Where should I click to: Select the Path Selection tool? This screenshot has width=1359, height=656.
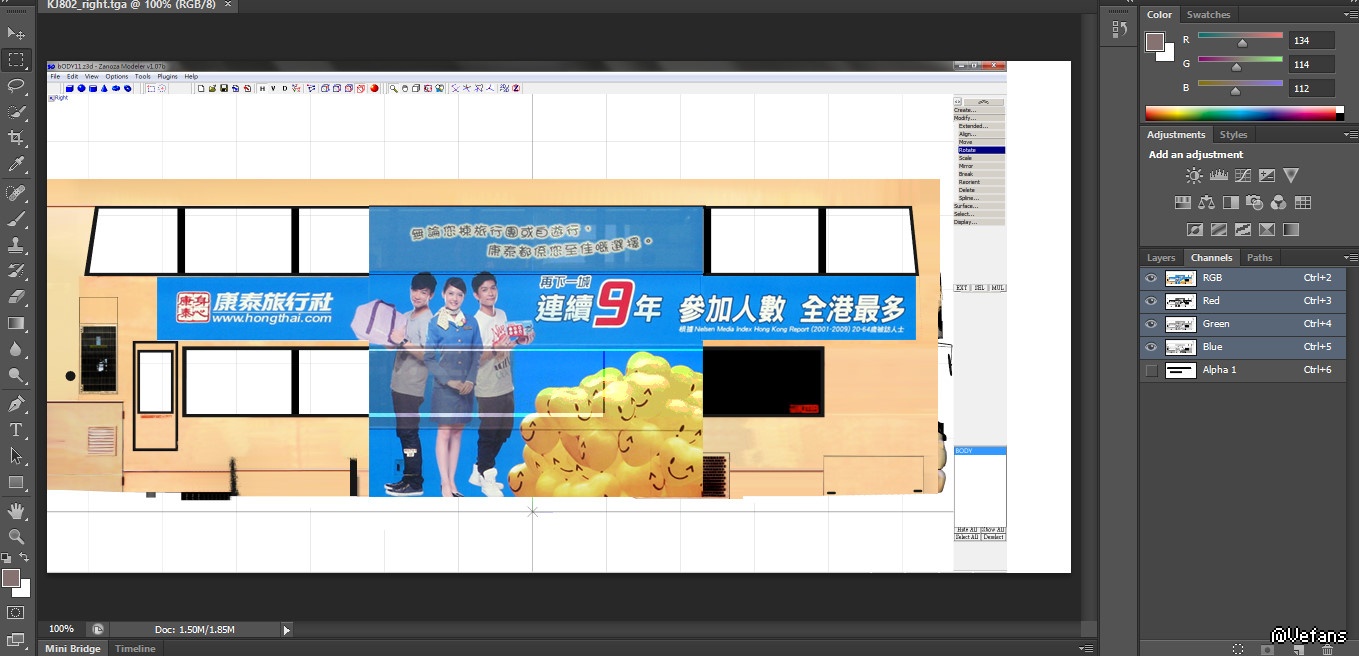(x=16, y=456)
